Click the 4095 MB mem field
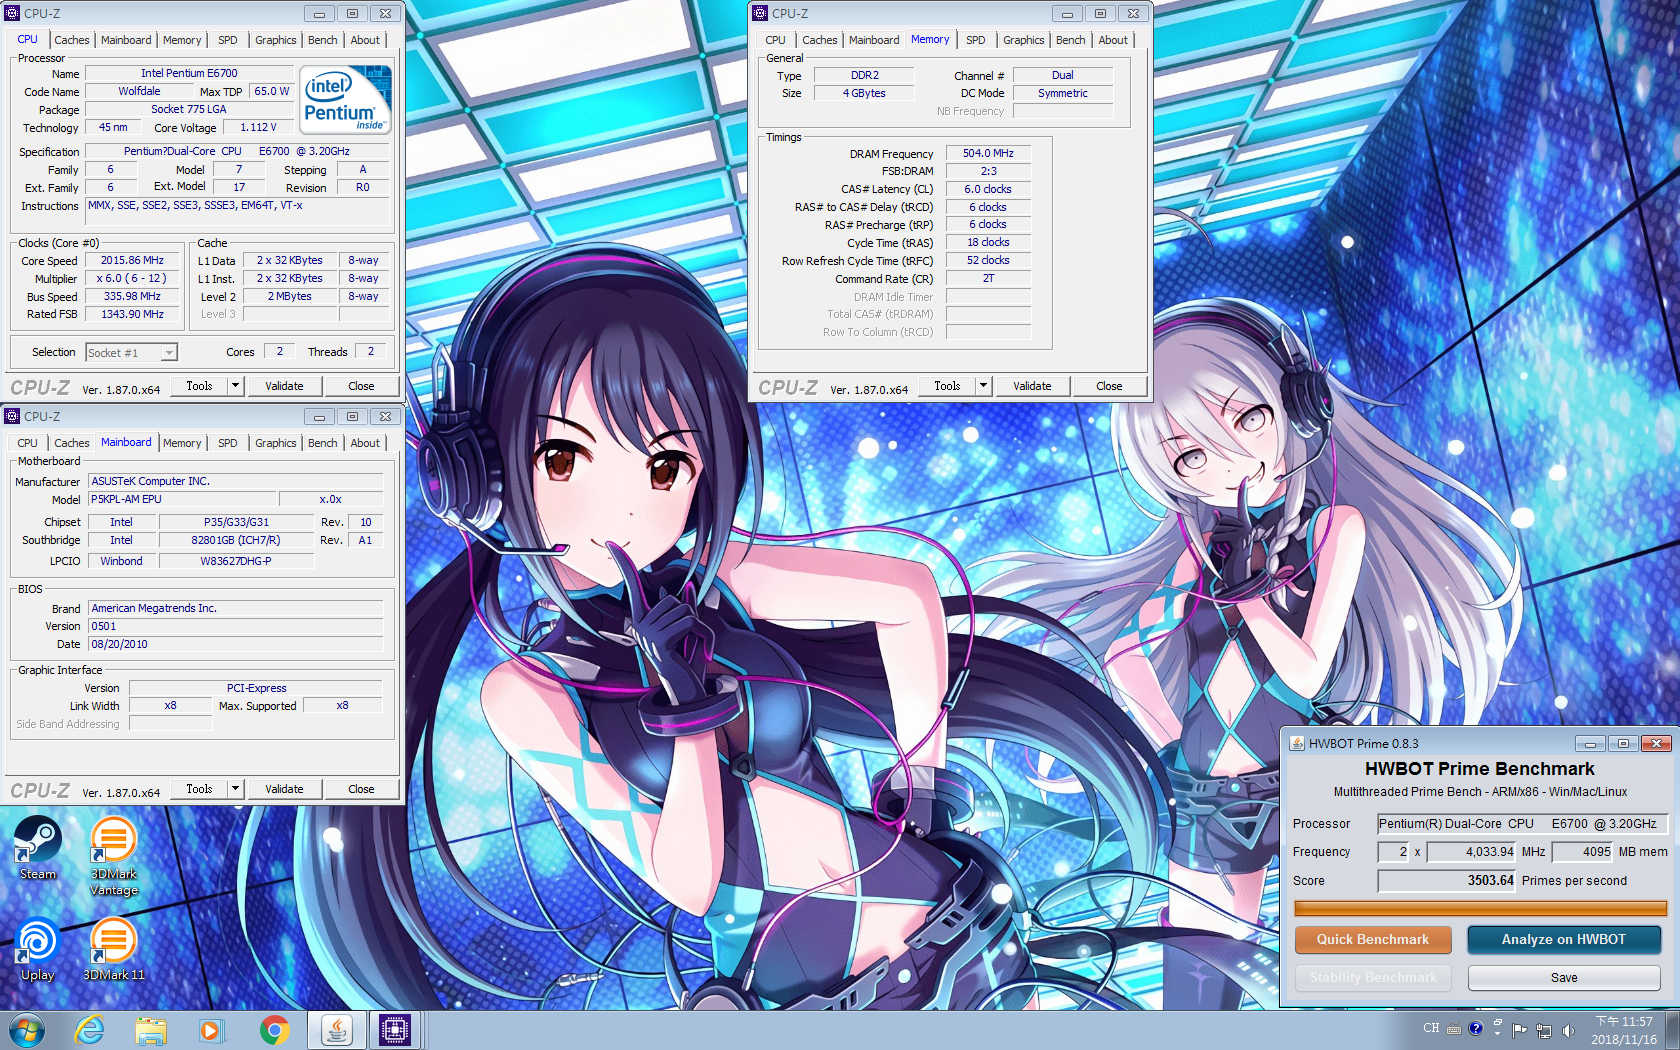This screenshot has width=1680, height=1050. (1582, 852)
